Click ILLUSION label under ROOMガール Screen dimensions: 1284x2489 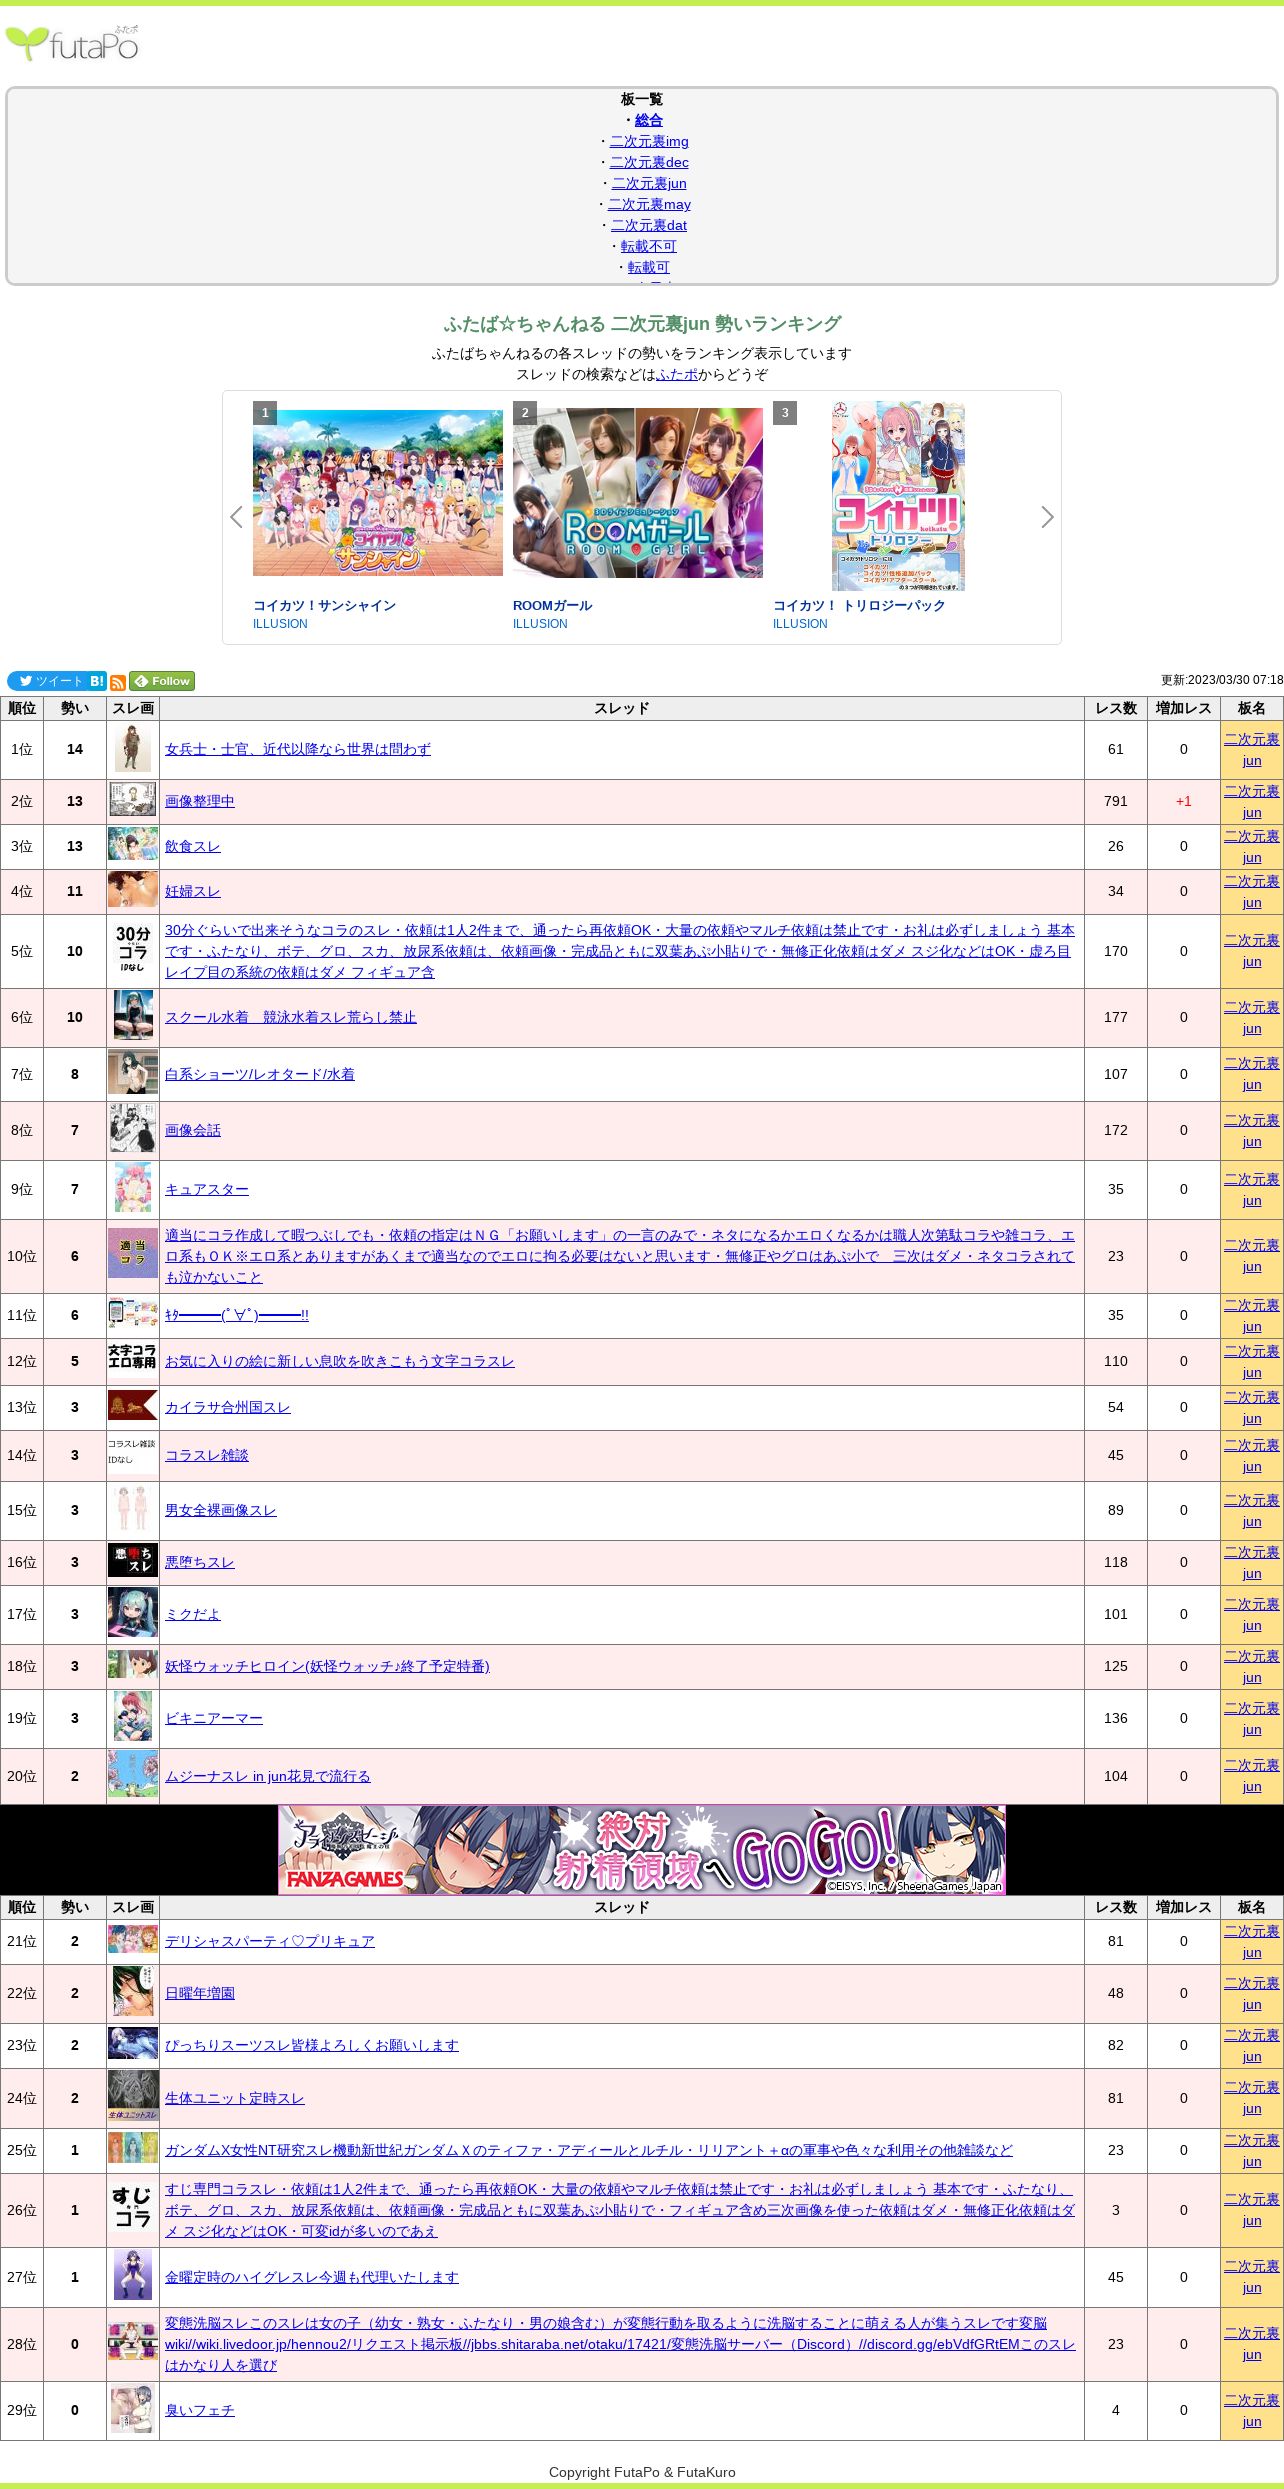[540, 624]
